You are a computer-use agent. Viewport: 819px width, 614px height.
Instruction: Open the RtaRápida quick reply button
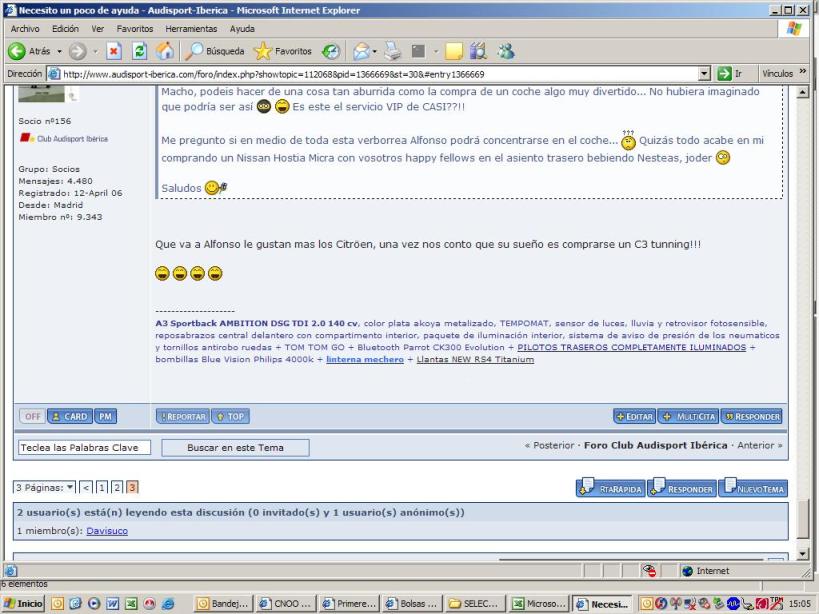click(611, 487)
